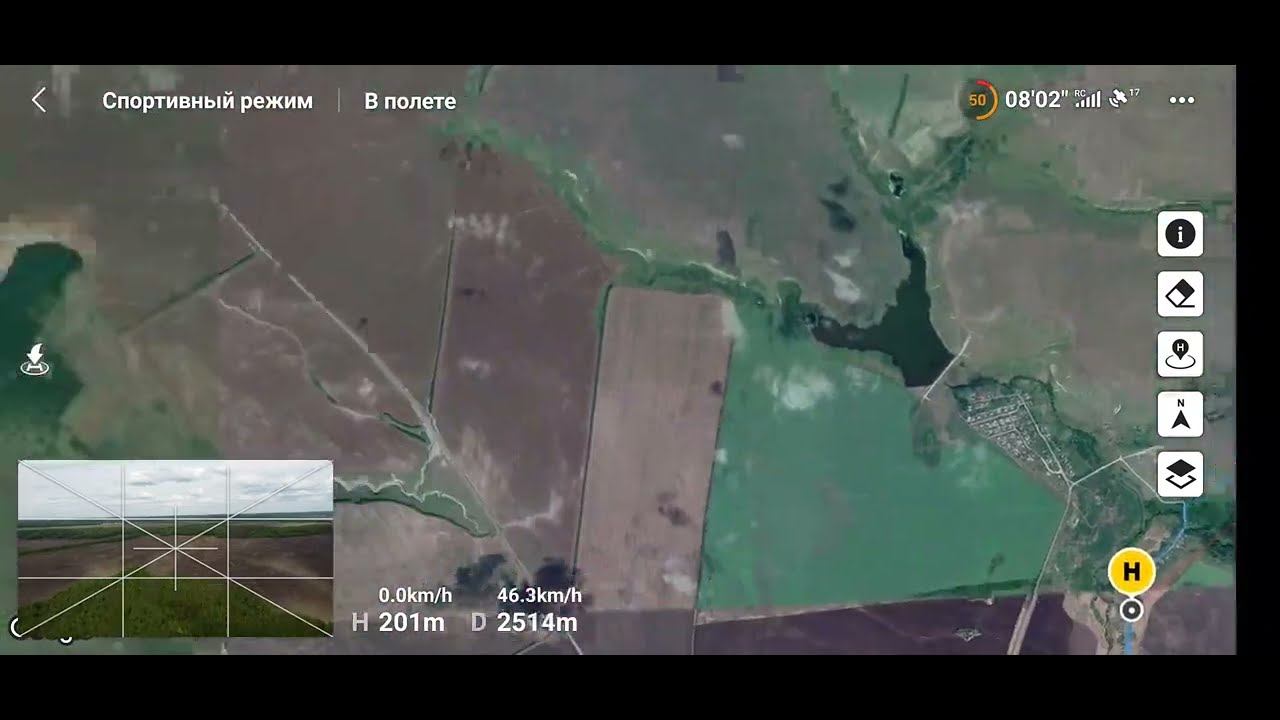Tap the remaining flight time 08'02"
This screenshot has height=720, width=1280.
1036,100
